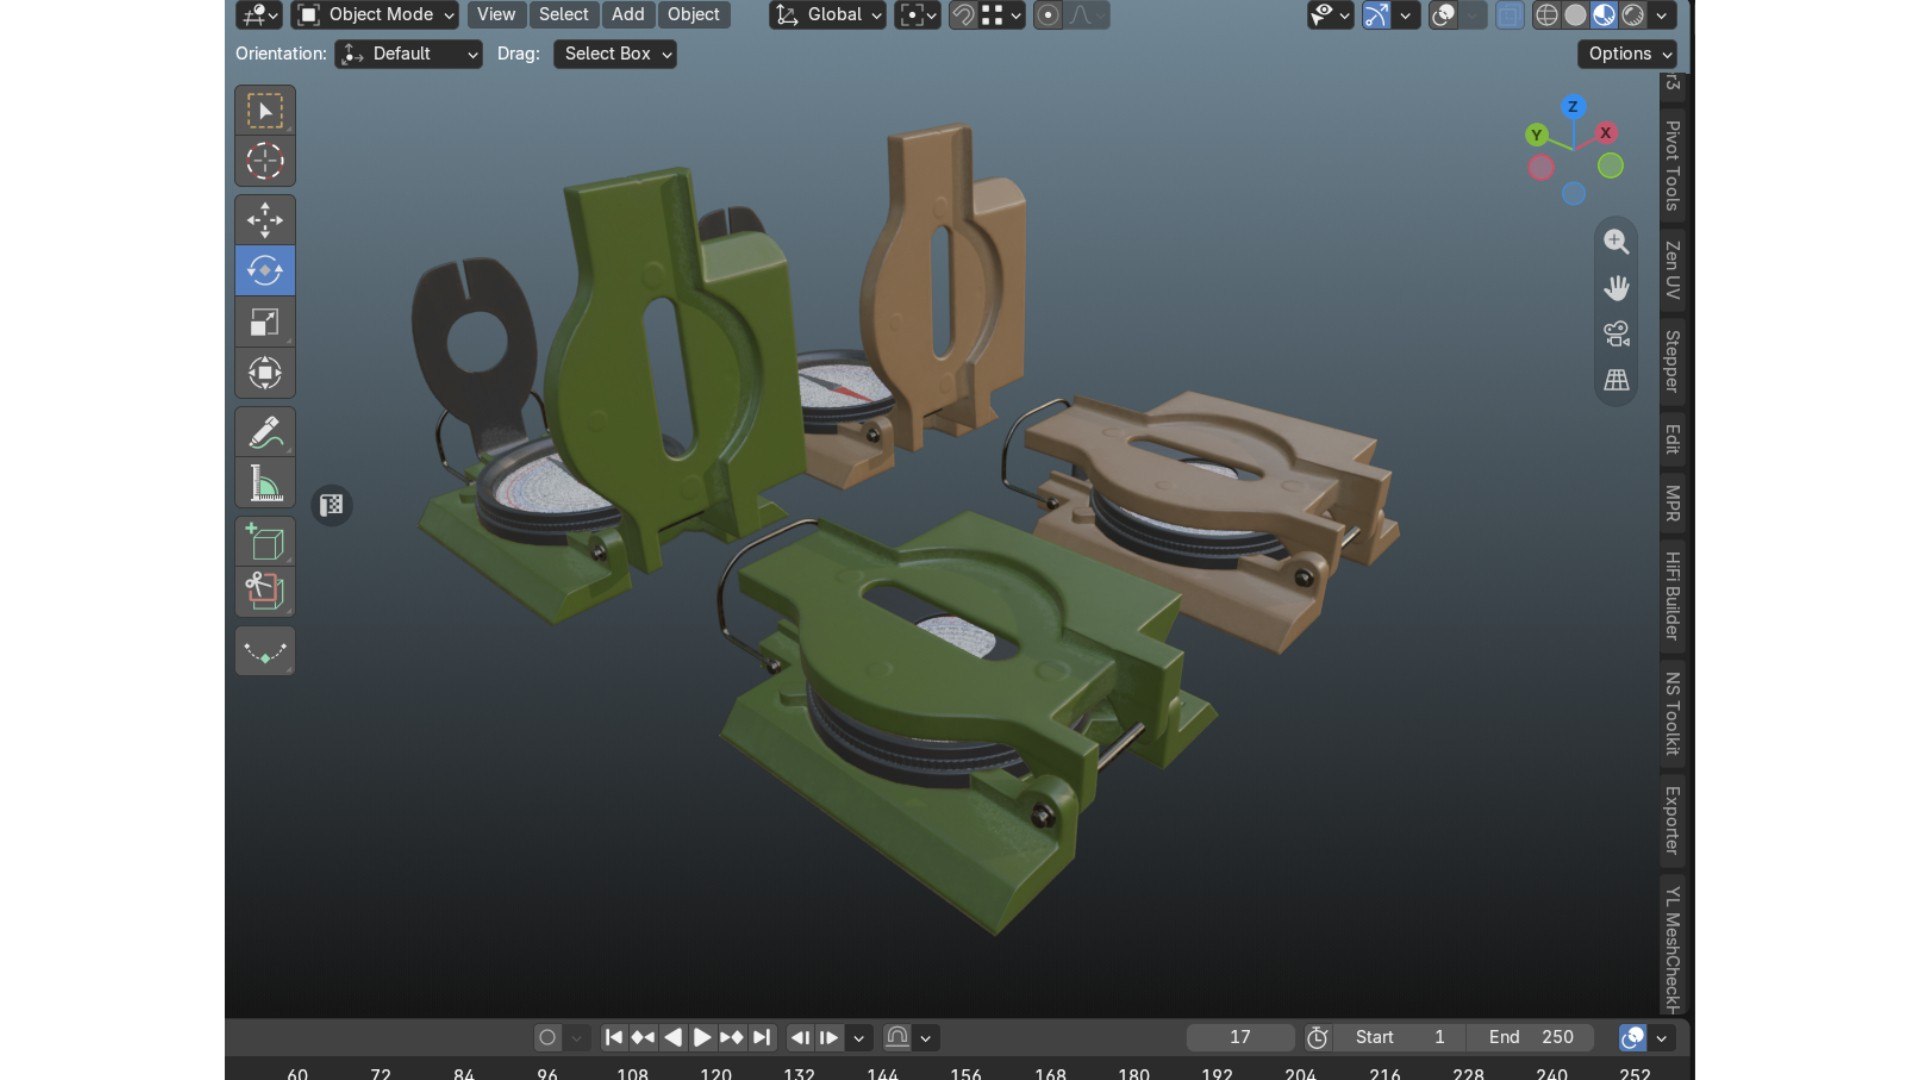Screen dimensions: 1920x1080
Task: Open the View menu
Action: (x=496, y=15)
